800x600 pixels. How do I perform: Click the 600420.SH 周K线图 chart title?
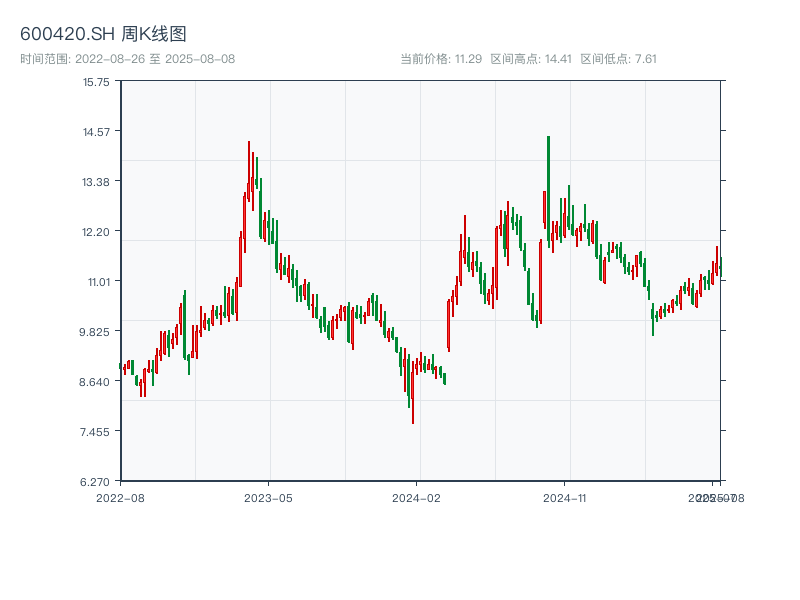click(103, 34)
